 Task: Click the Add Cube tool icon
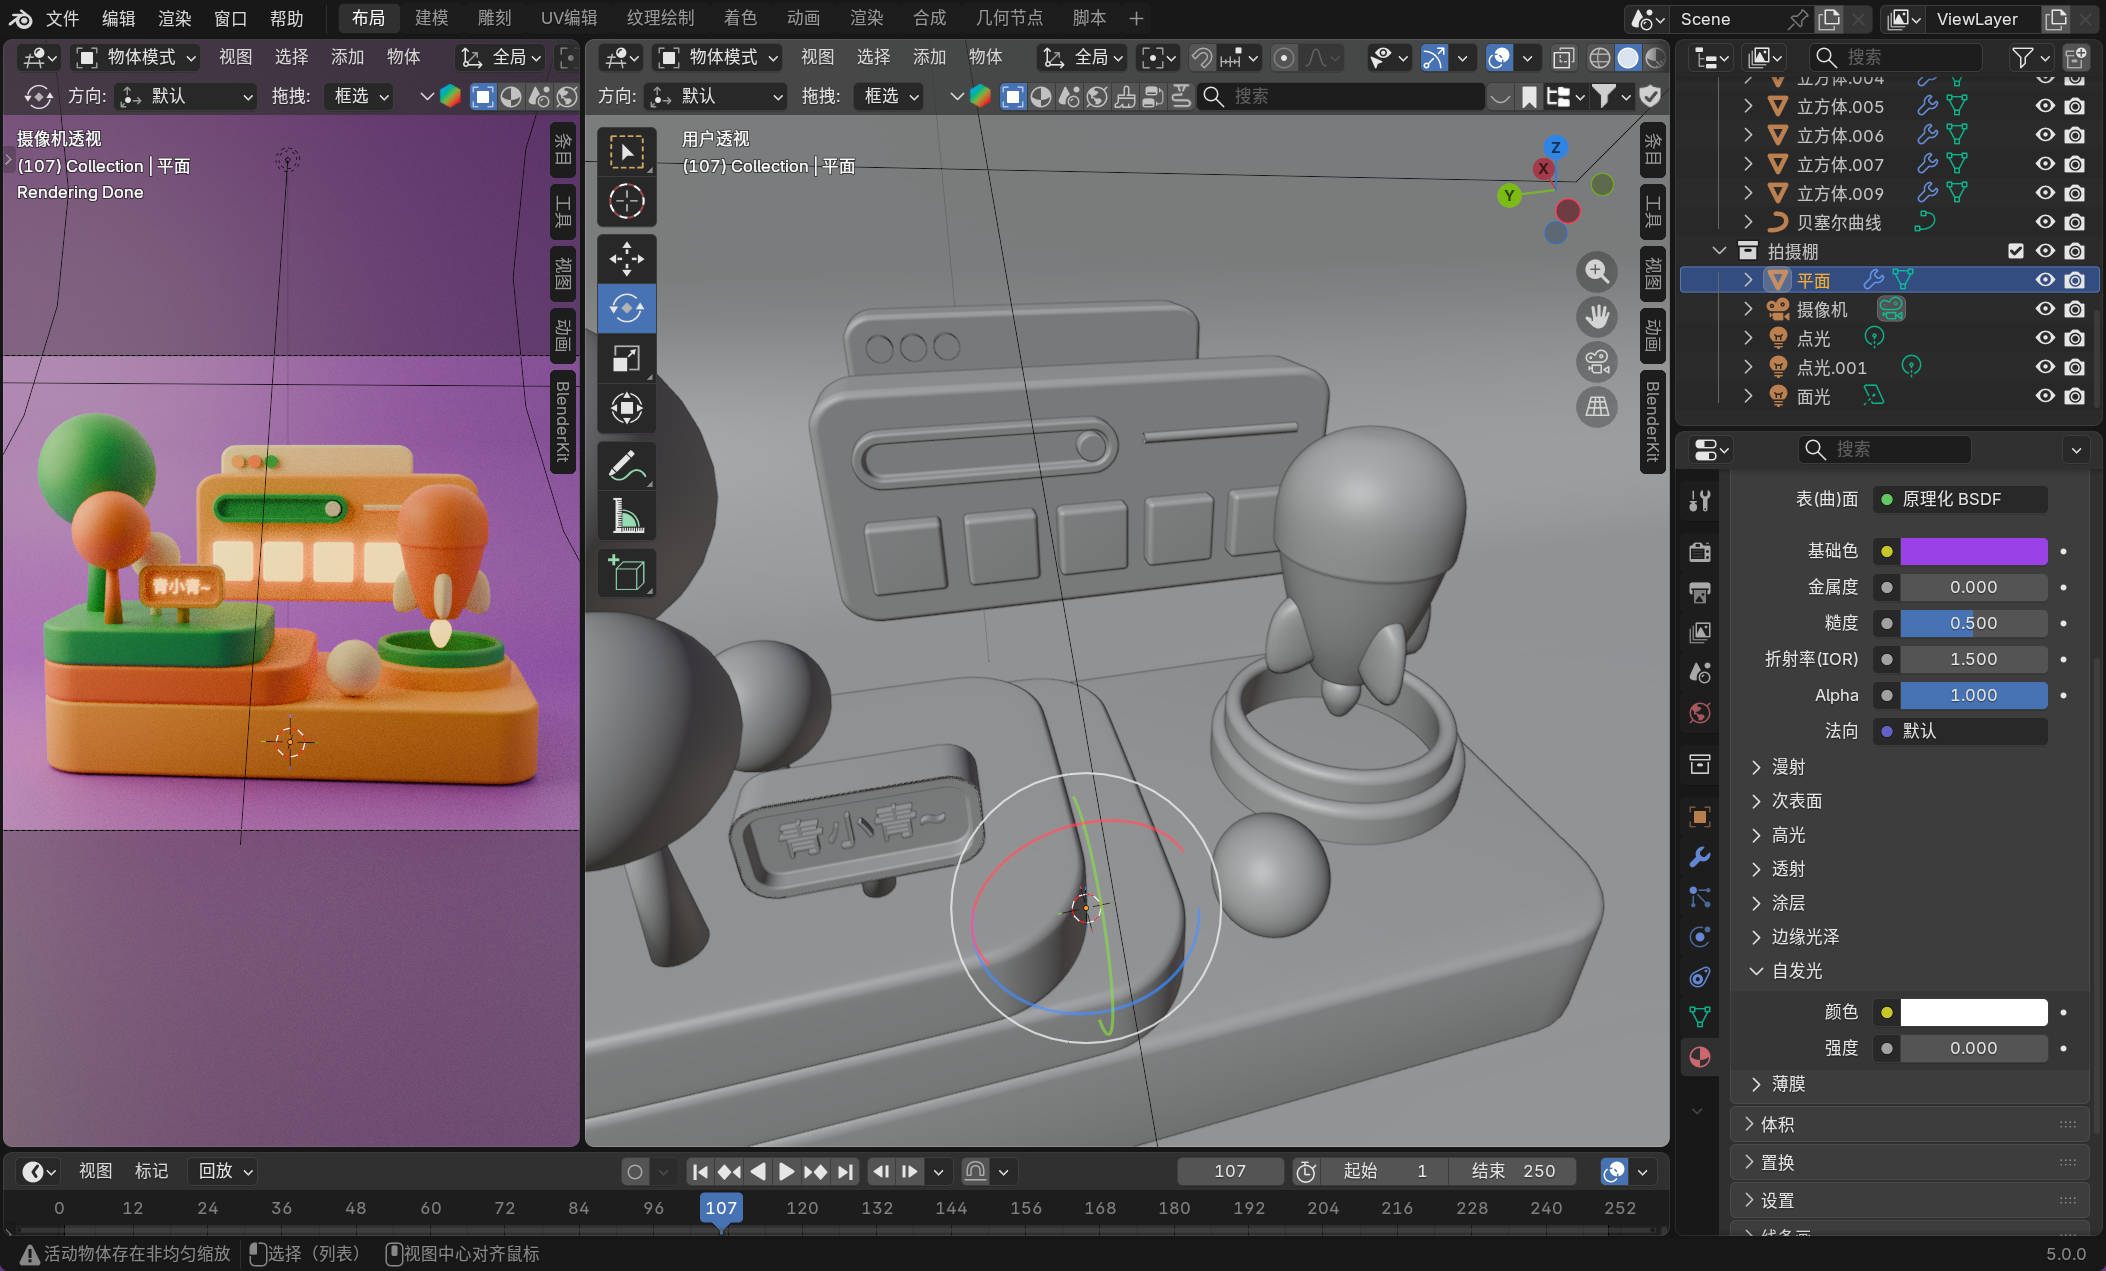pyautogui.click(x=627, y=574)
